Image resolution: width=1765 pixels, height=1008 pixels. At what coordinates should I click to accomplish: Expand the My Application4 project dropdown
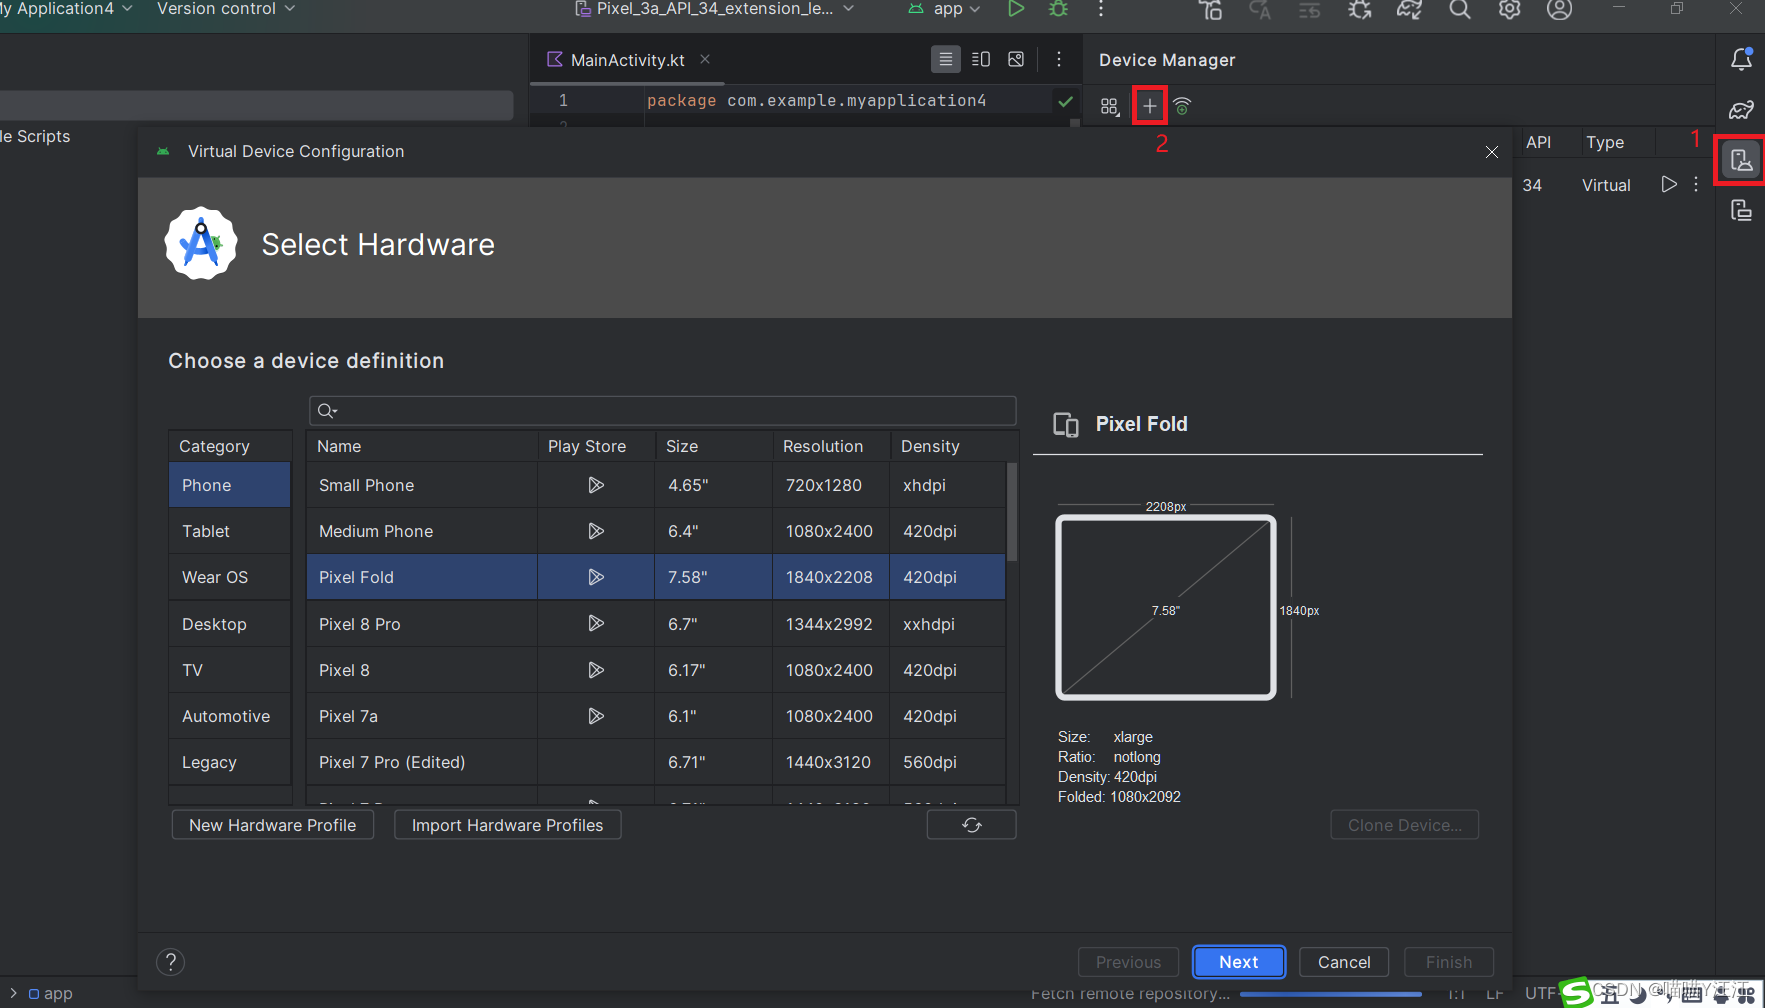[x=65, y=9]
